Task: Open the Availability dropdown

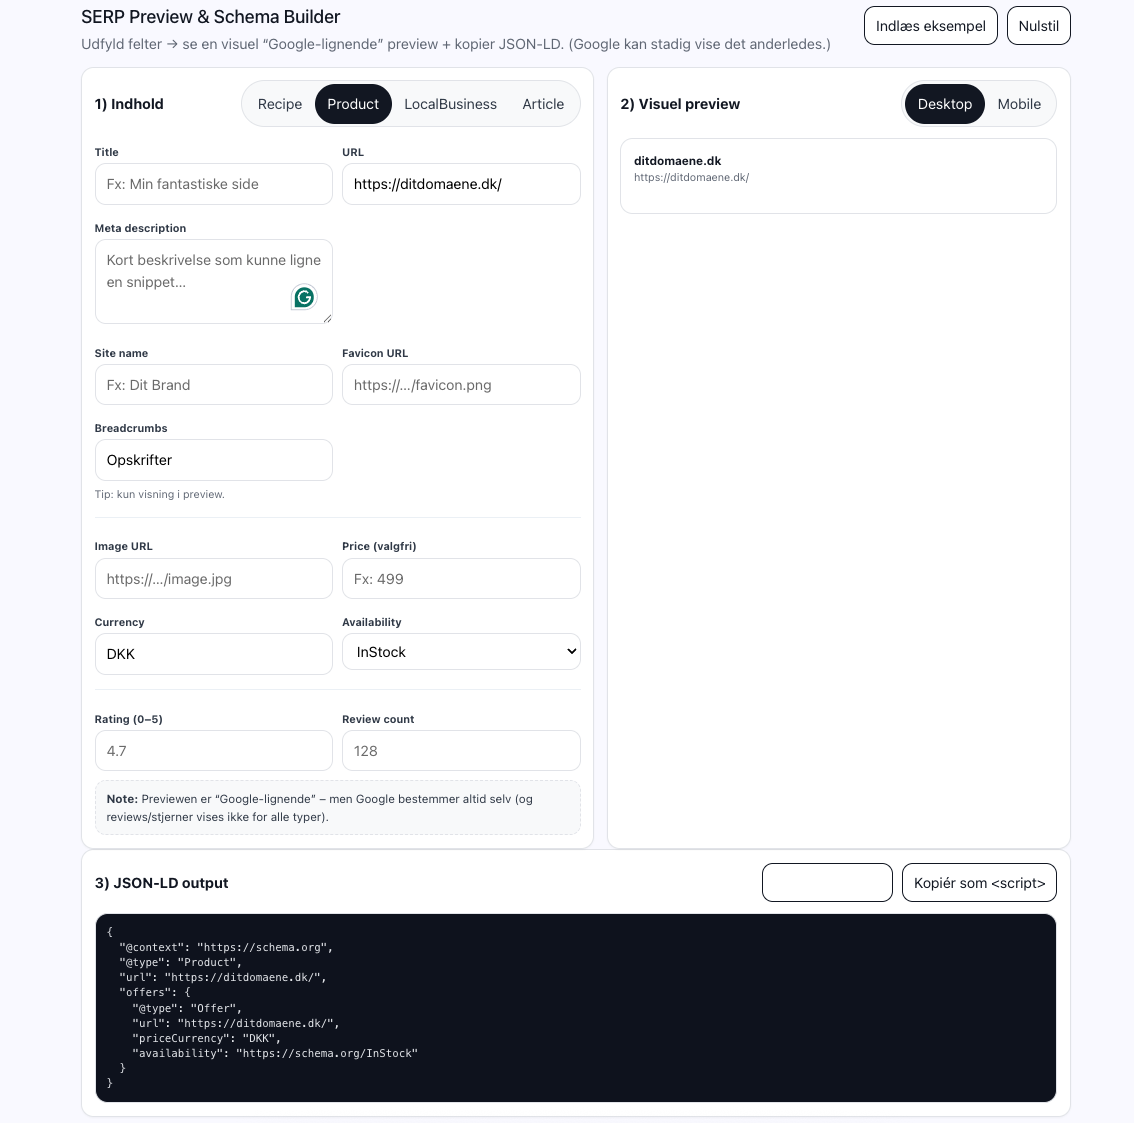Action: [461, 652]
